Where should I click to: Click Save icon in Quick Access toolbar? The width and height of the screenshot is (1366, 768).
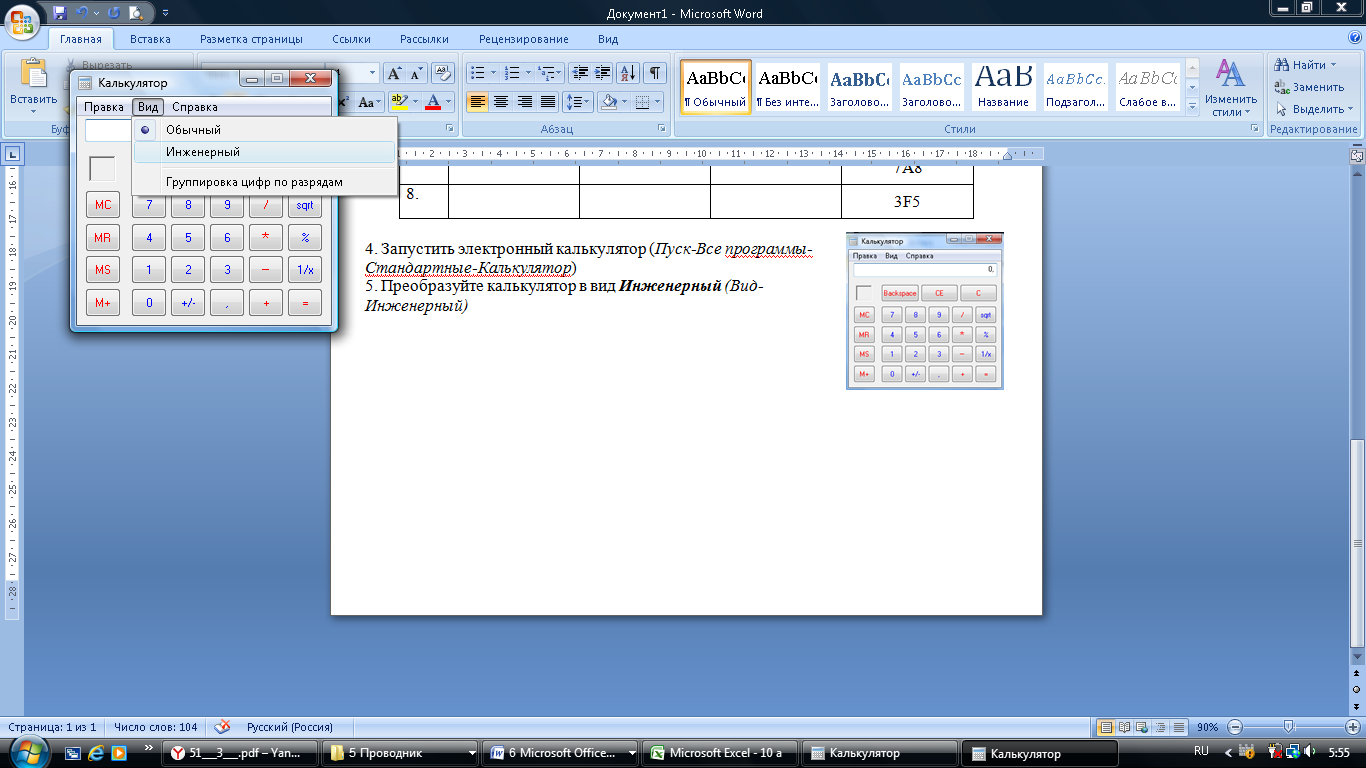60,13
